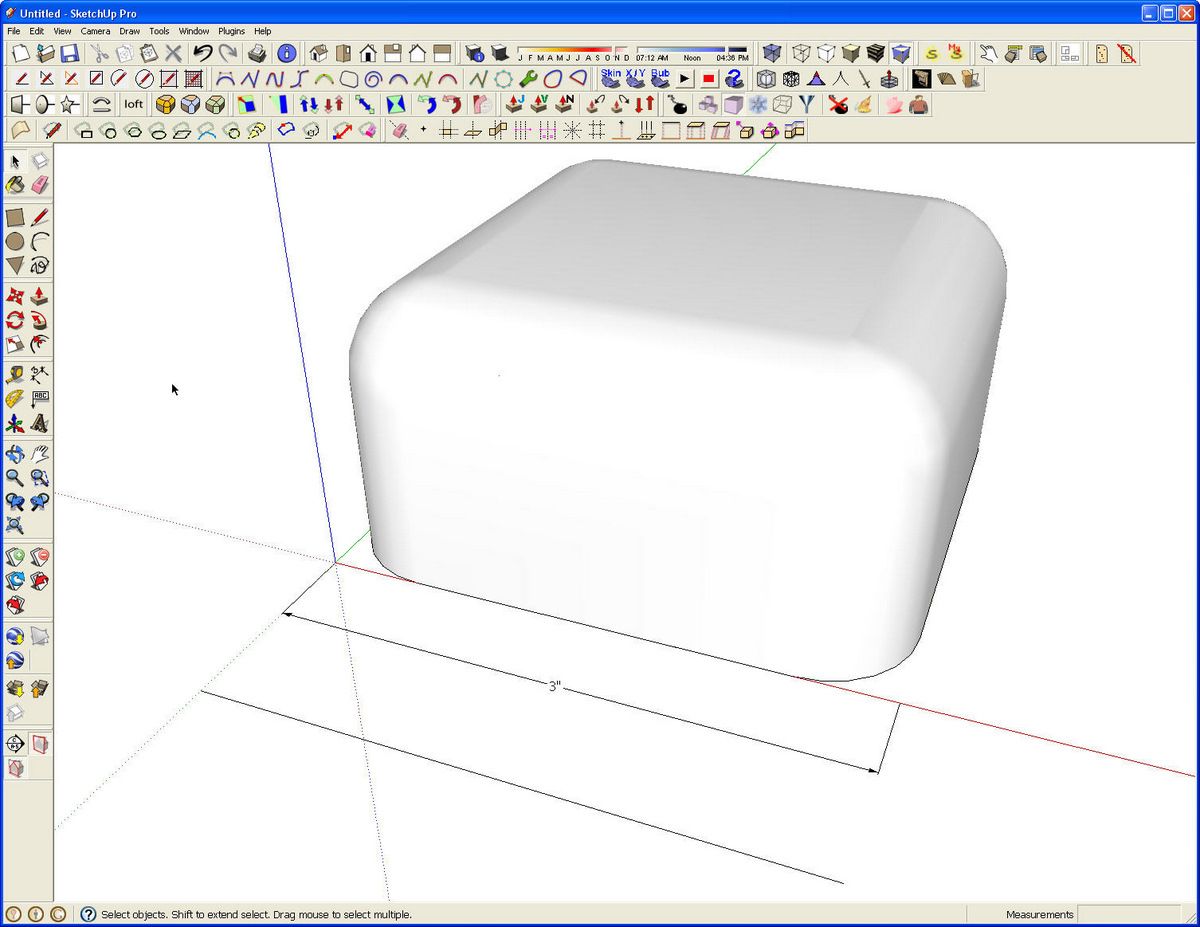Open the Window menu
Screen dimensions: 1200x927
(194, 31)
